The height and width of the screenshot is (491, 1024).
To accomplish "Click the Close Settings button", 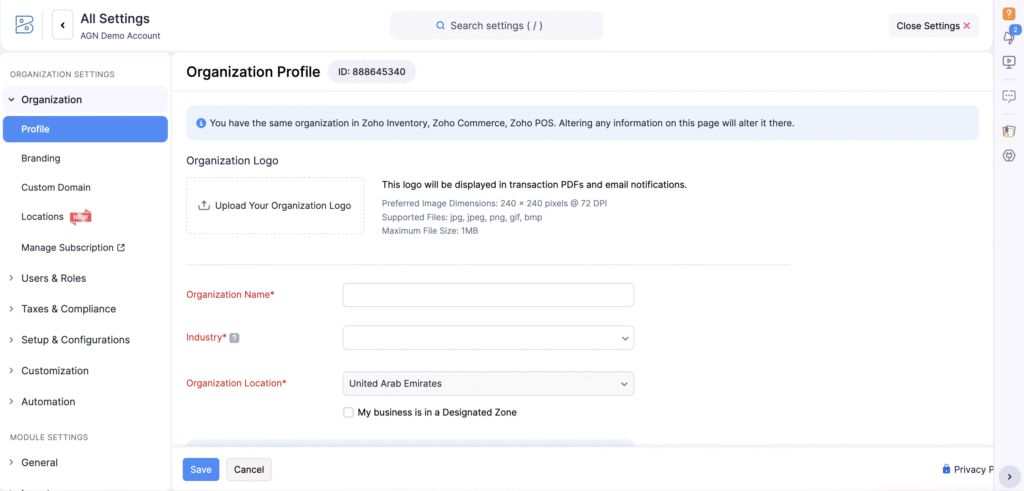I will coord(933,26).
